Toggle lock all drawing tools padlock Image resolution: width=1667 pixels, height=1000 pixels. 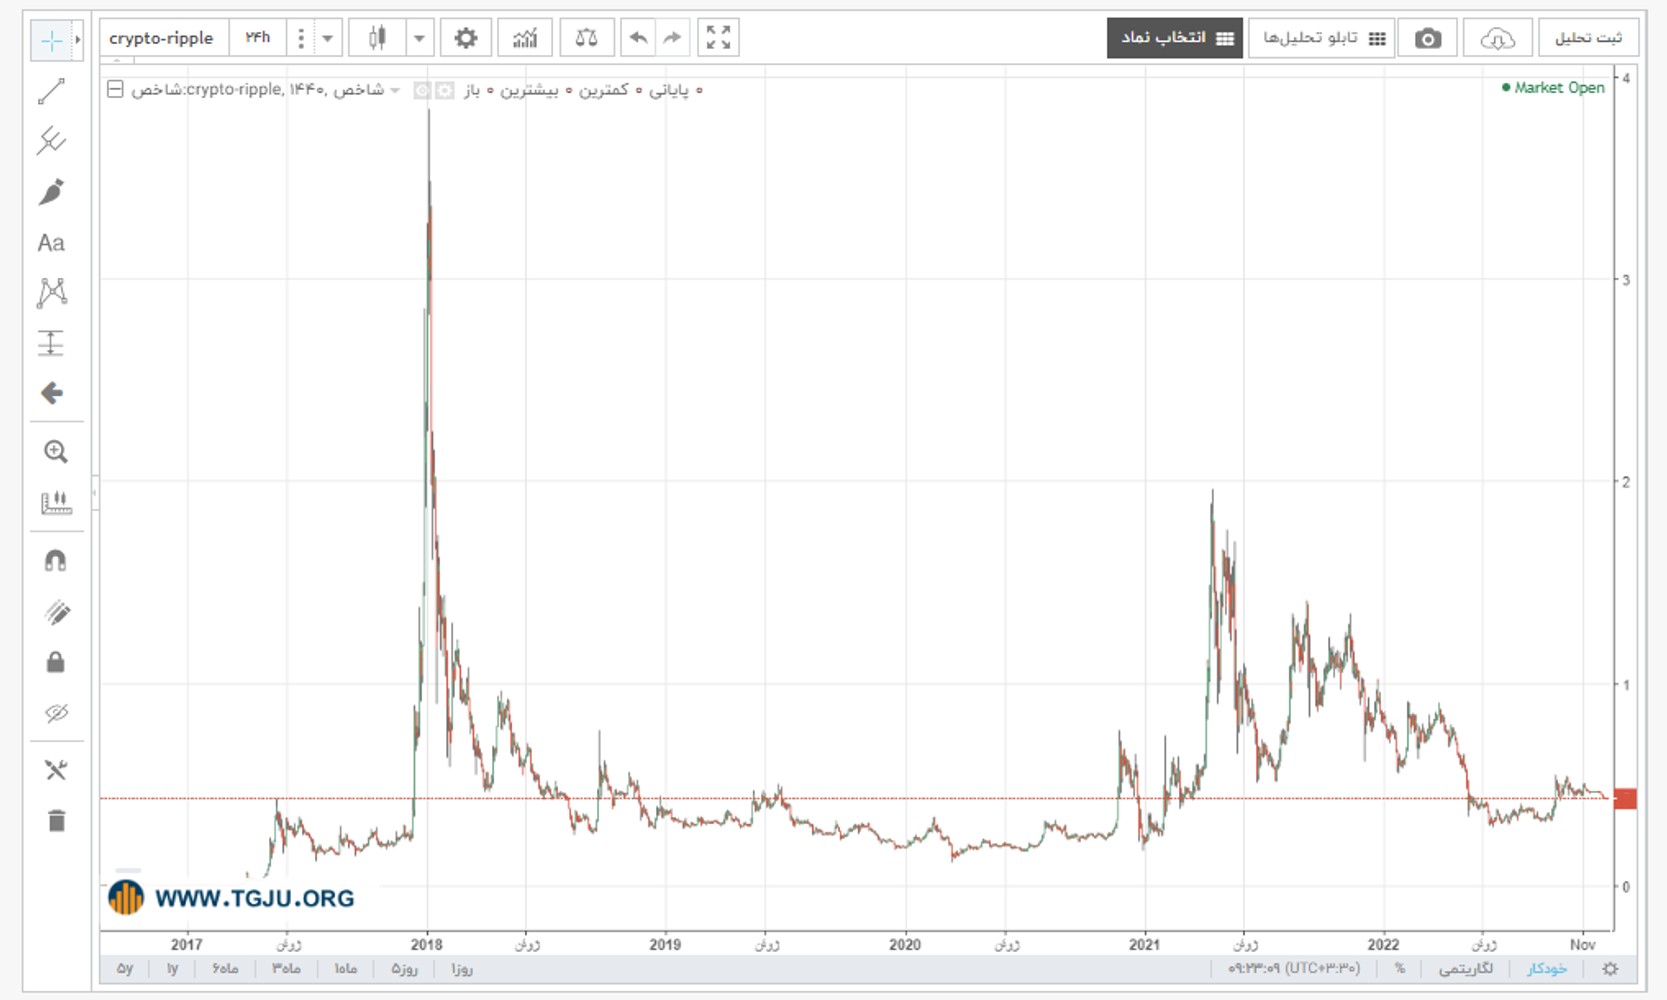coord(56,662)
